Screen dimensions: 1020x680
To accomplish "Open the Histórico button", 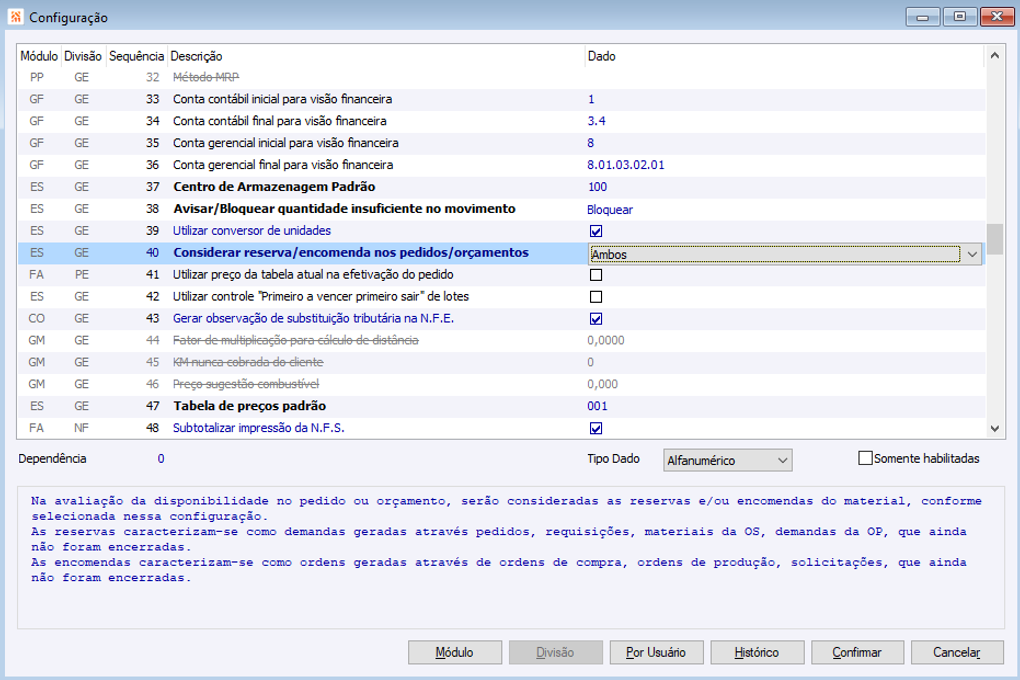I will click(757, 652).
